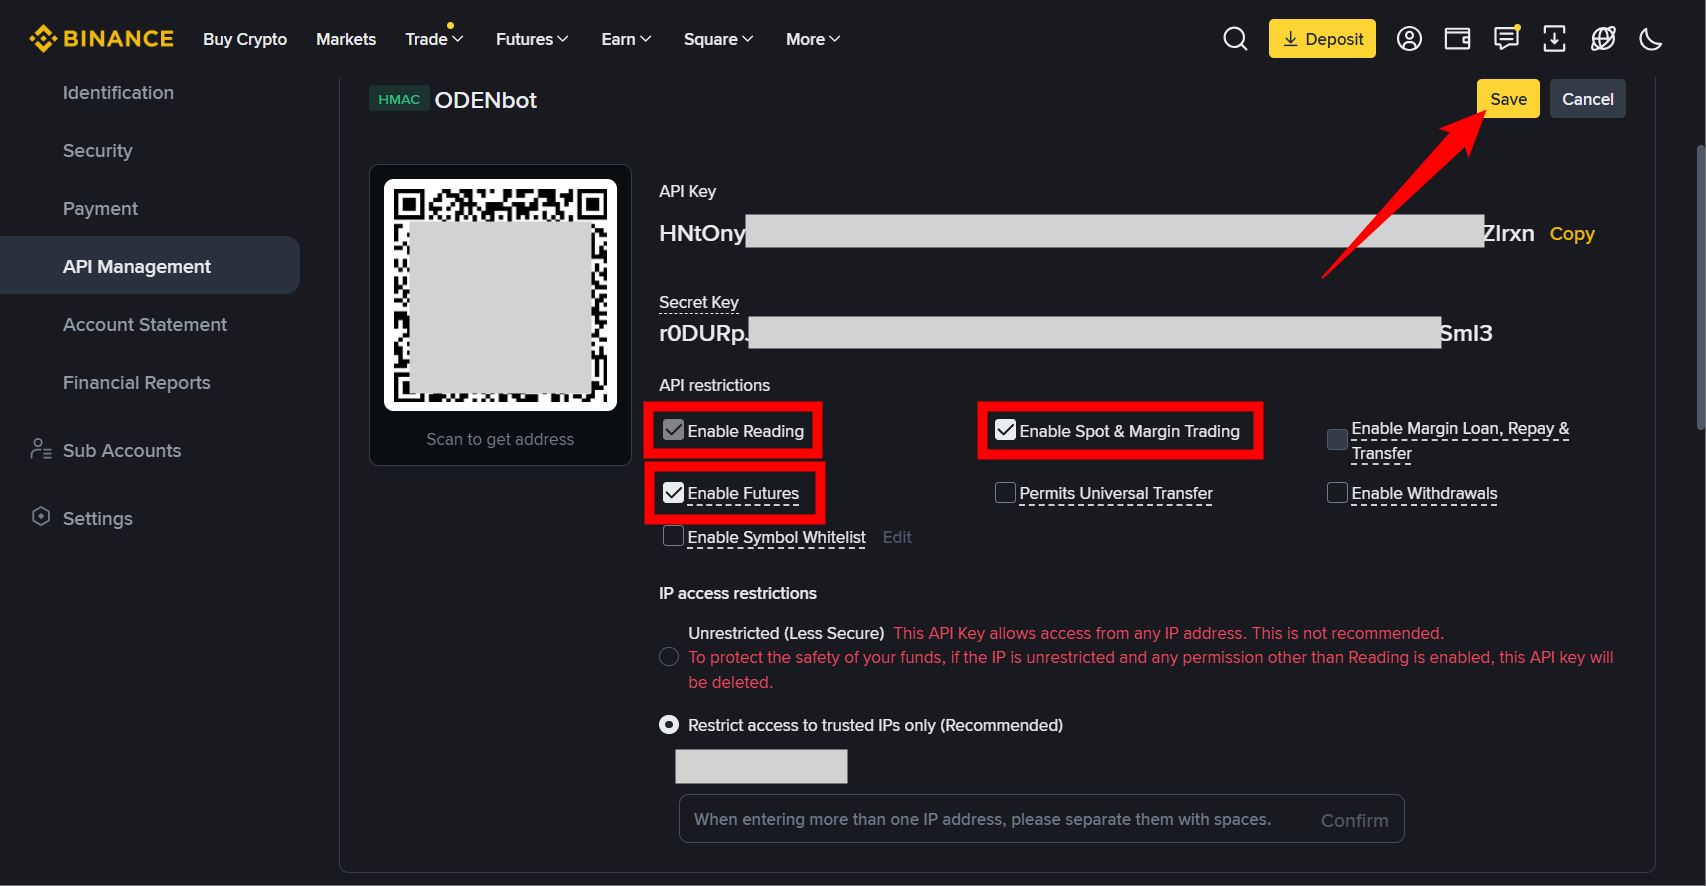1706x886 pixels.
Task: Expand the Trade dropdown menu
Action: 434,39
